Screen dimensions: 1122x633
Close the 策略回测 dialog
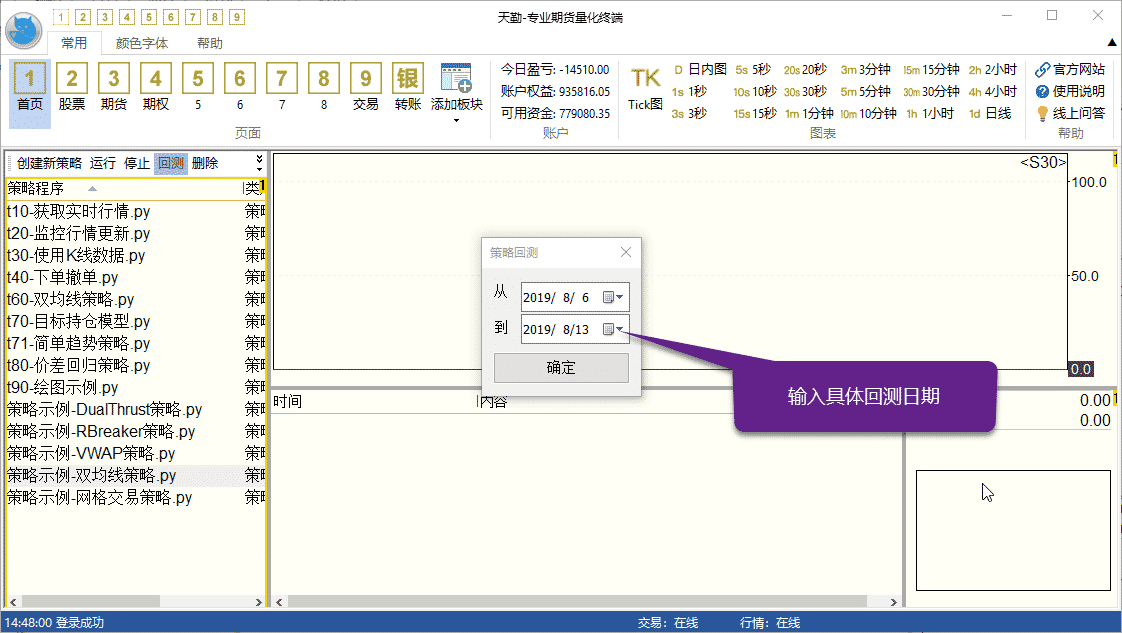(x=626, y=253)
